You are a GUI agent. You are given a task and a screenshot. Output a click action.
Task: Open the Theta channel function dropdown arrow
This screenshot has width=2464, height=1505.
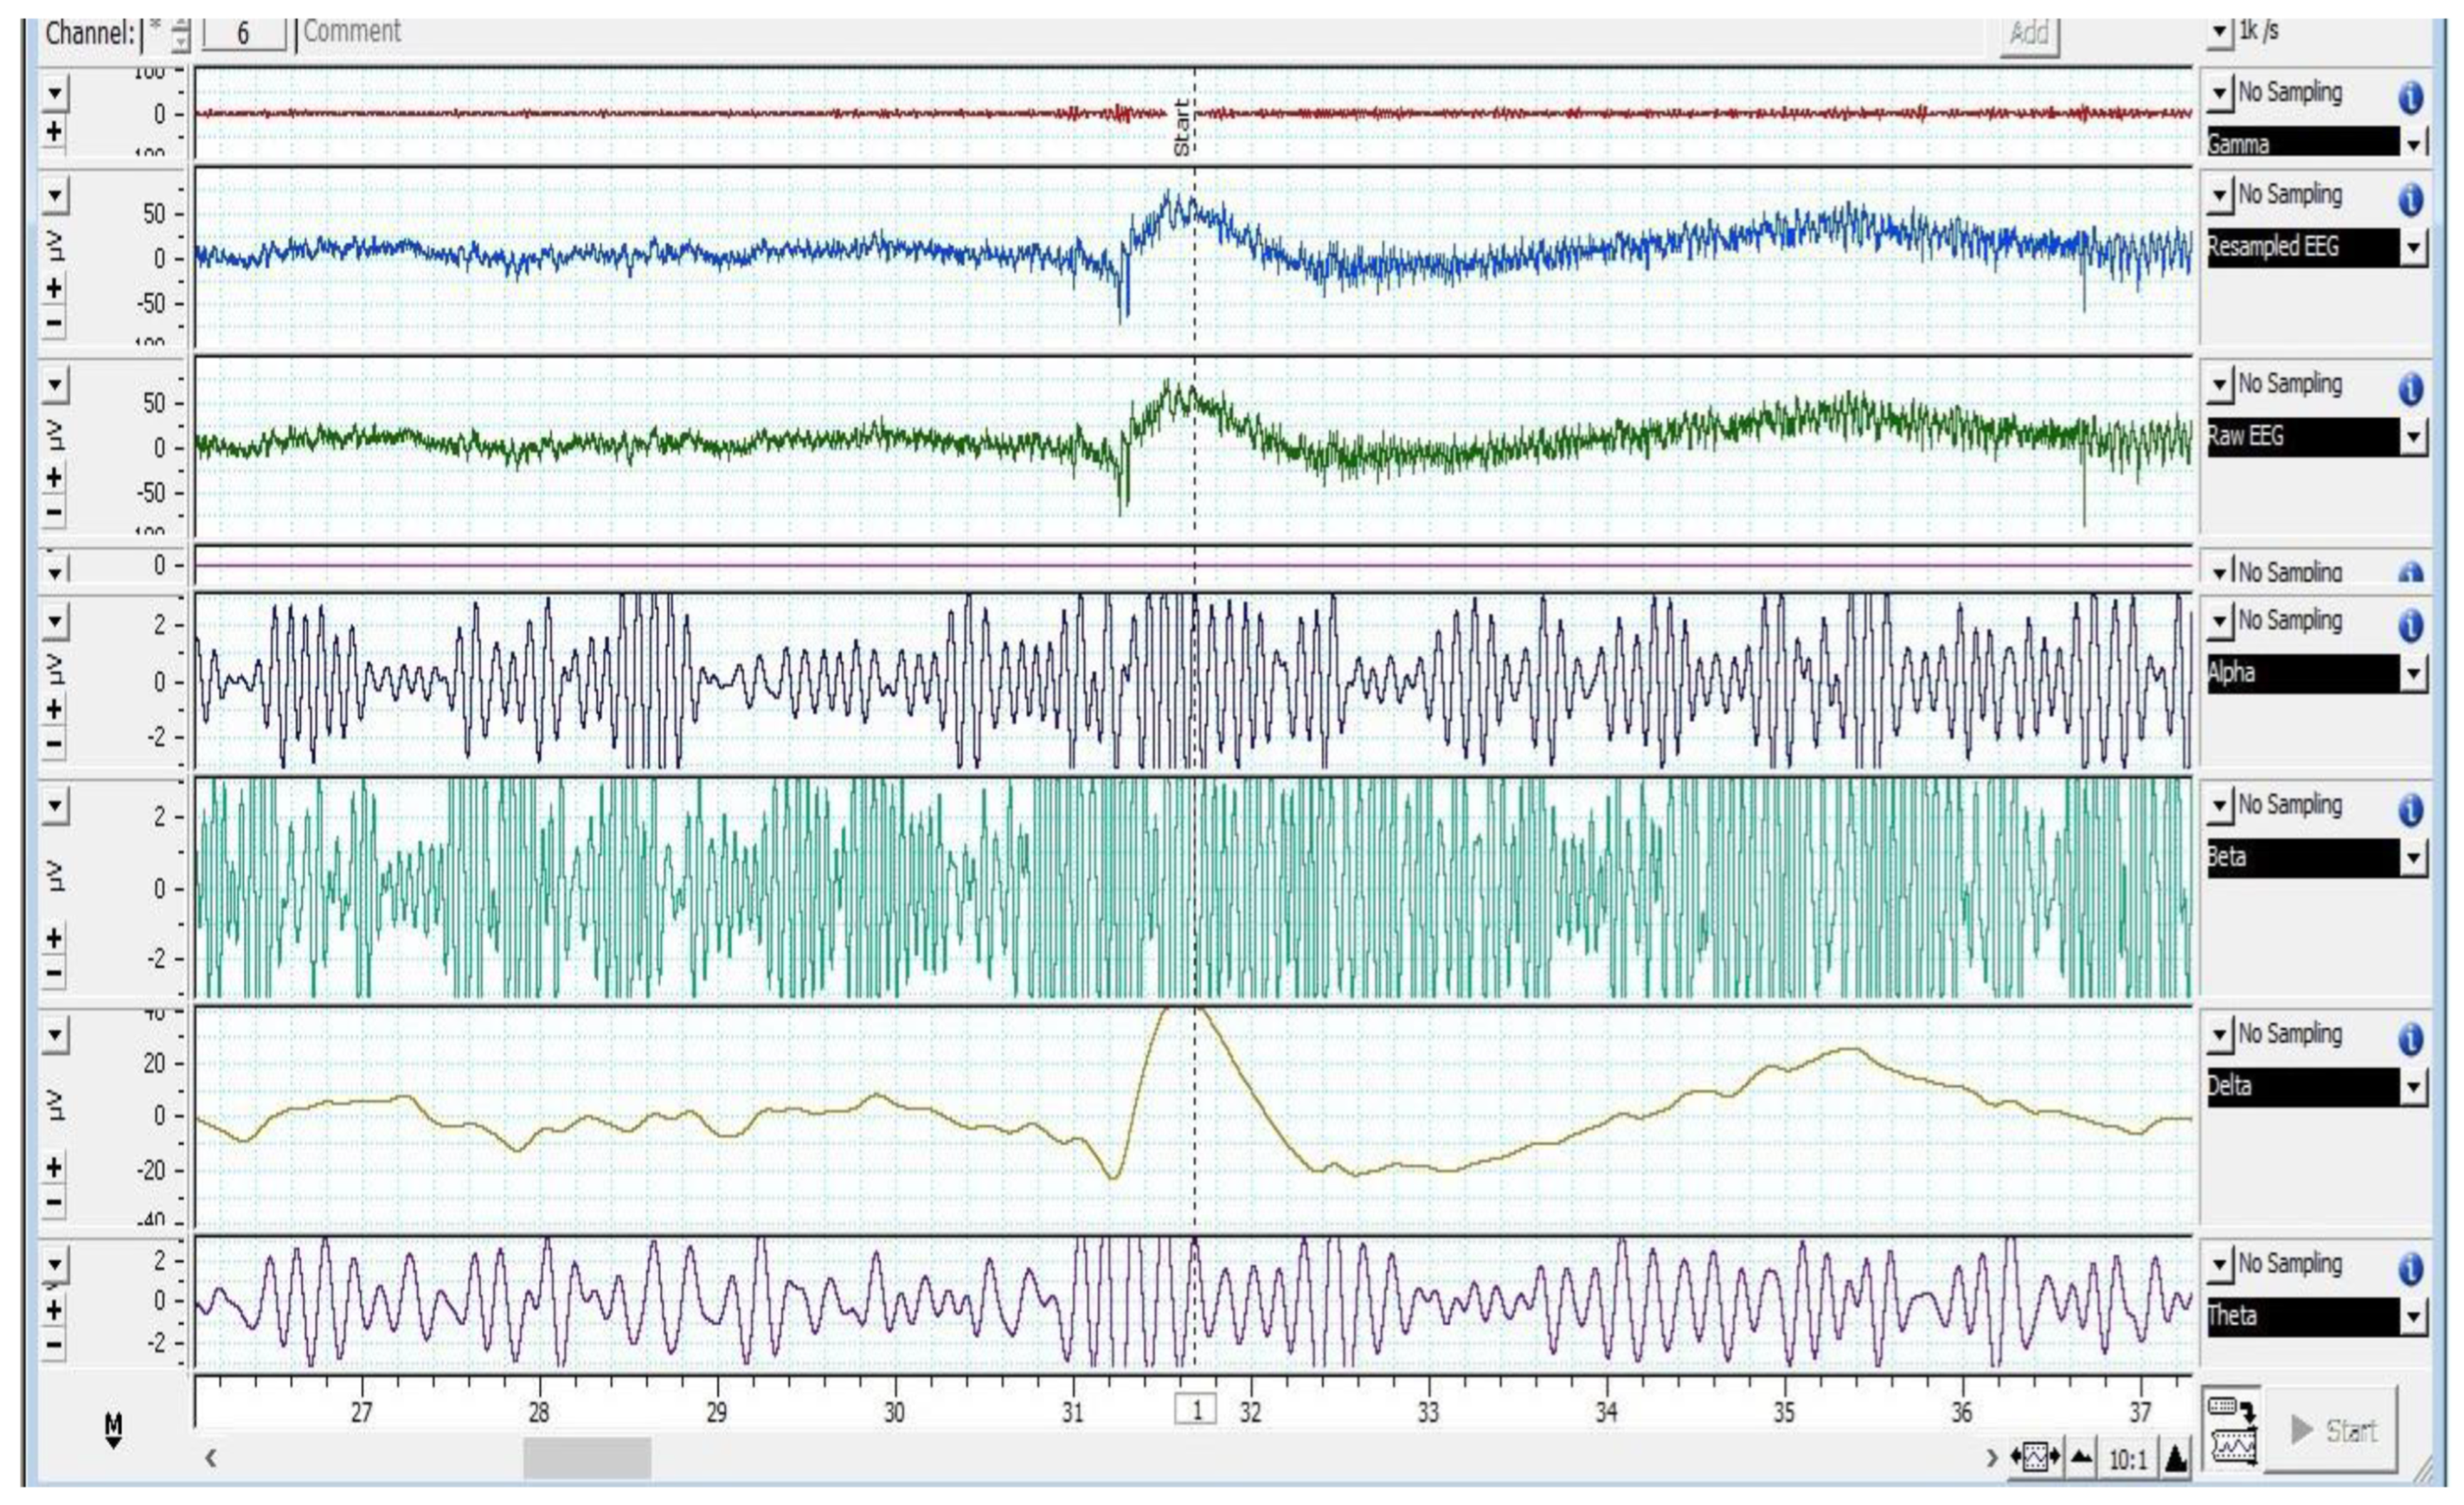point(2414,1317)
